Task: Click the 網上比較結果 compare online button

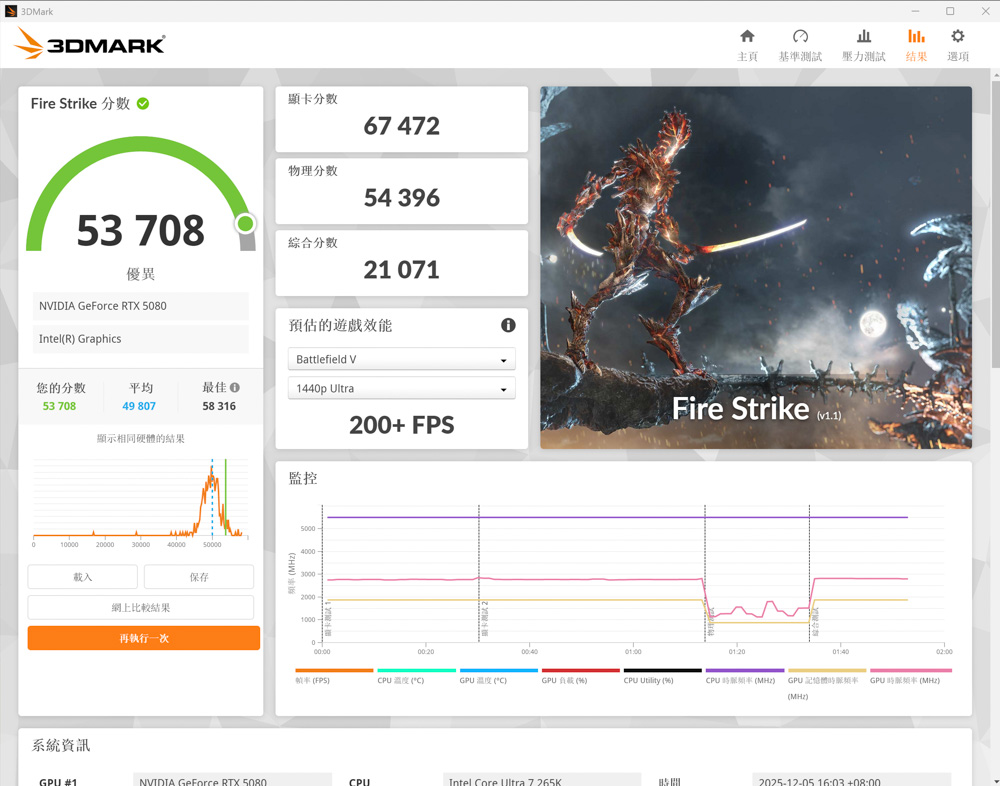Action: pyautogui.click(x=141, y=607)
